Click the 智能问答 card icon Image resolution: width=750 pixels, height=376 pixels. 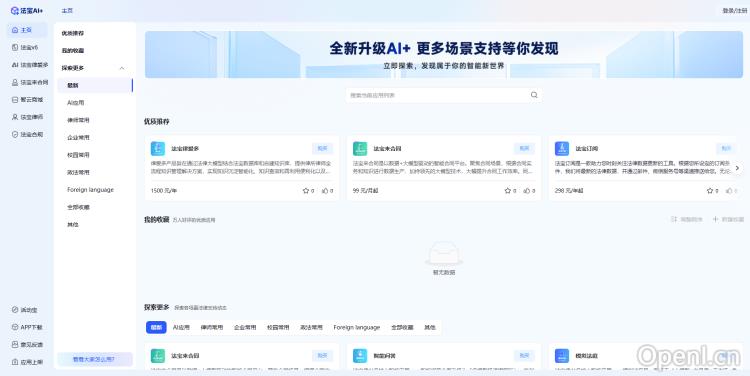pos(360,355)
